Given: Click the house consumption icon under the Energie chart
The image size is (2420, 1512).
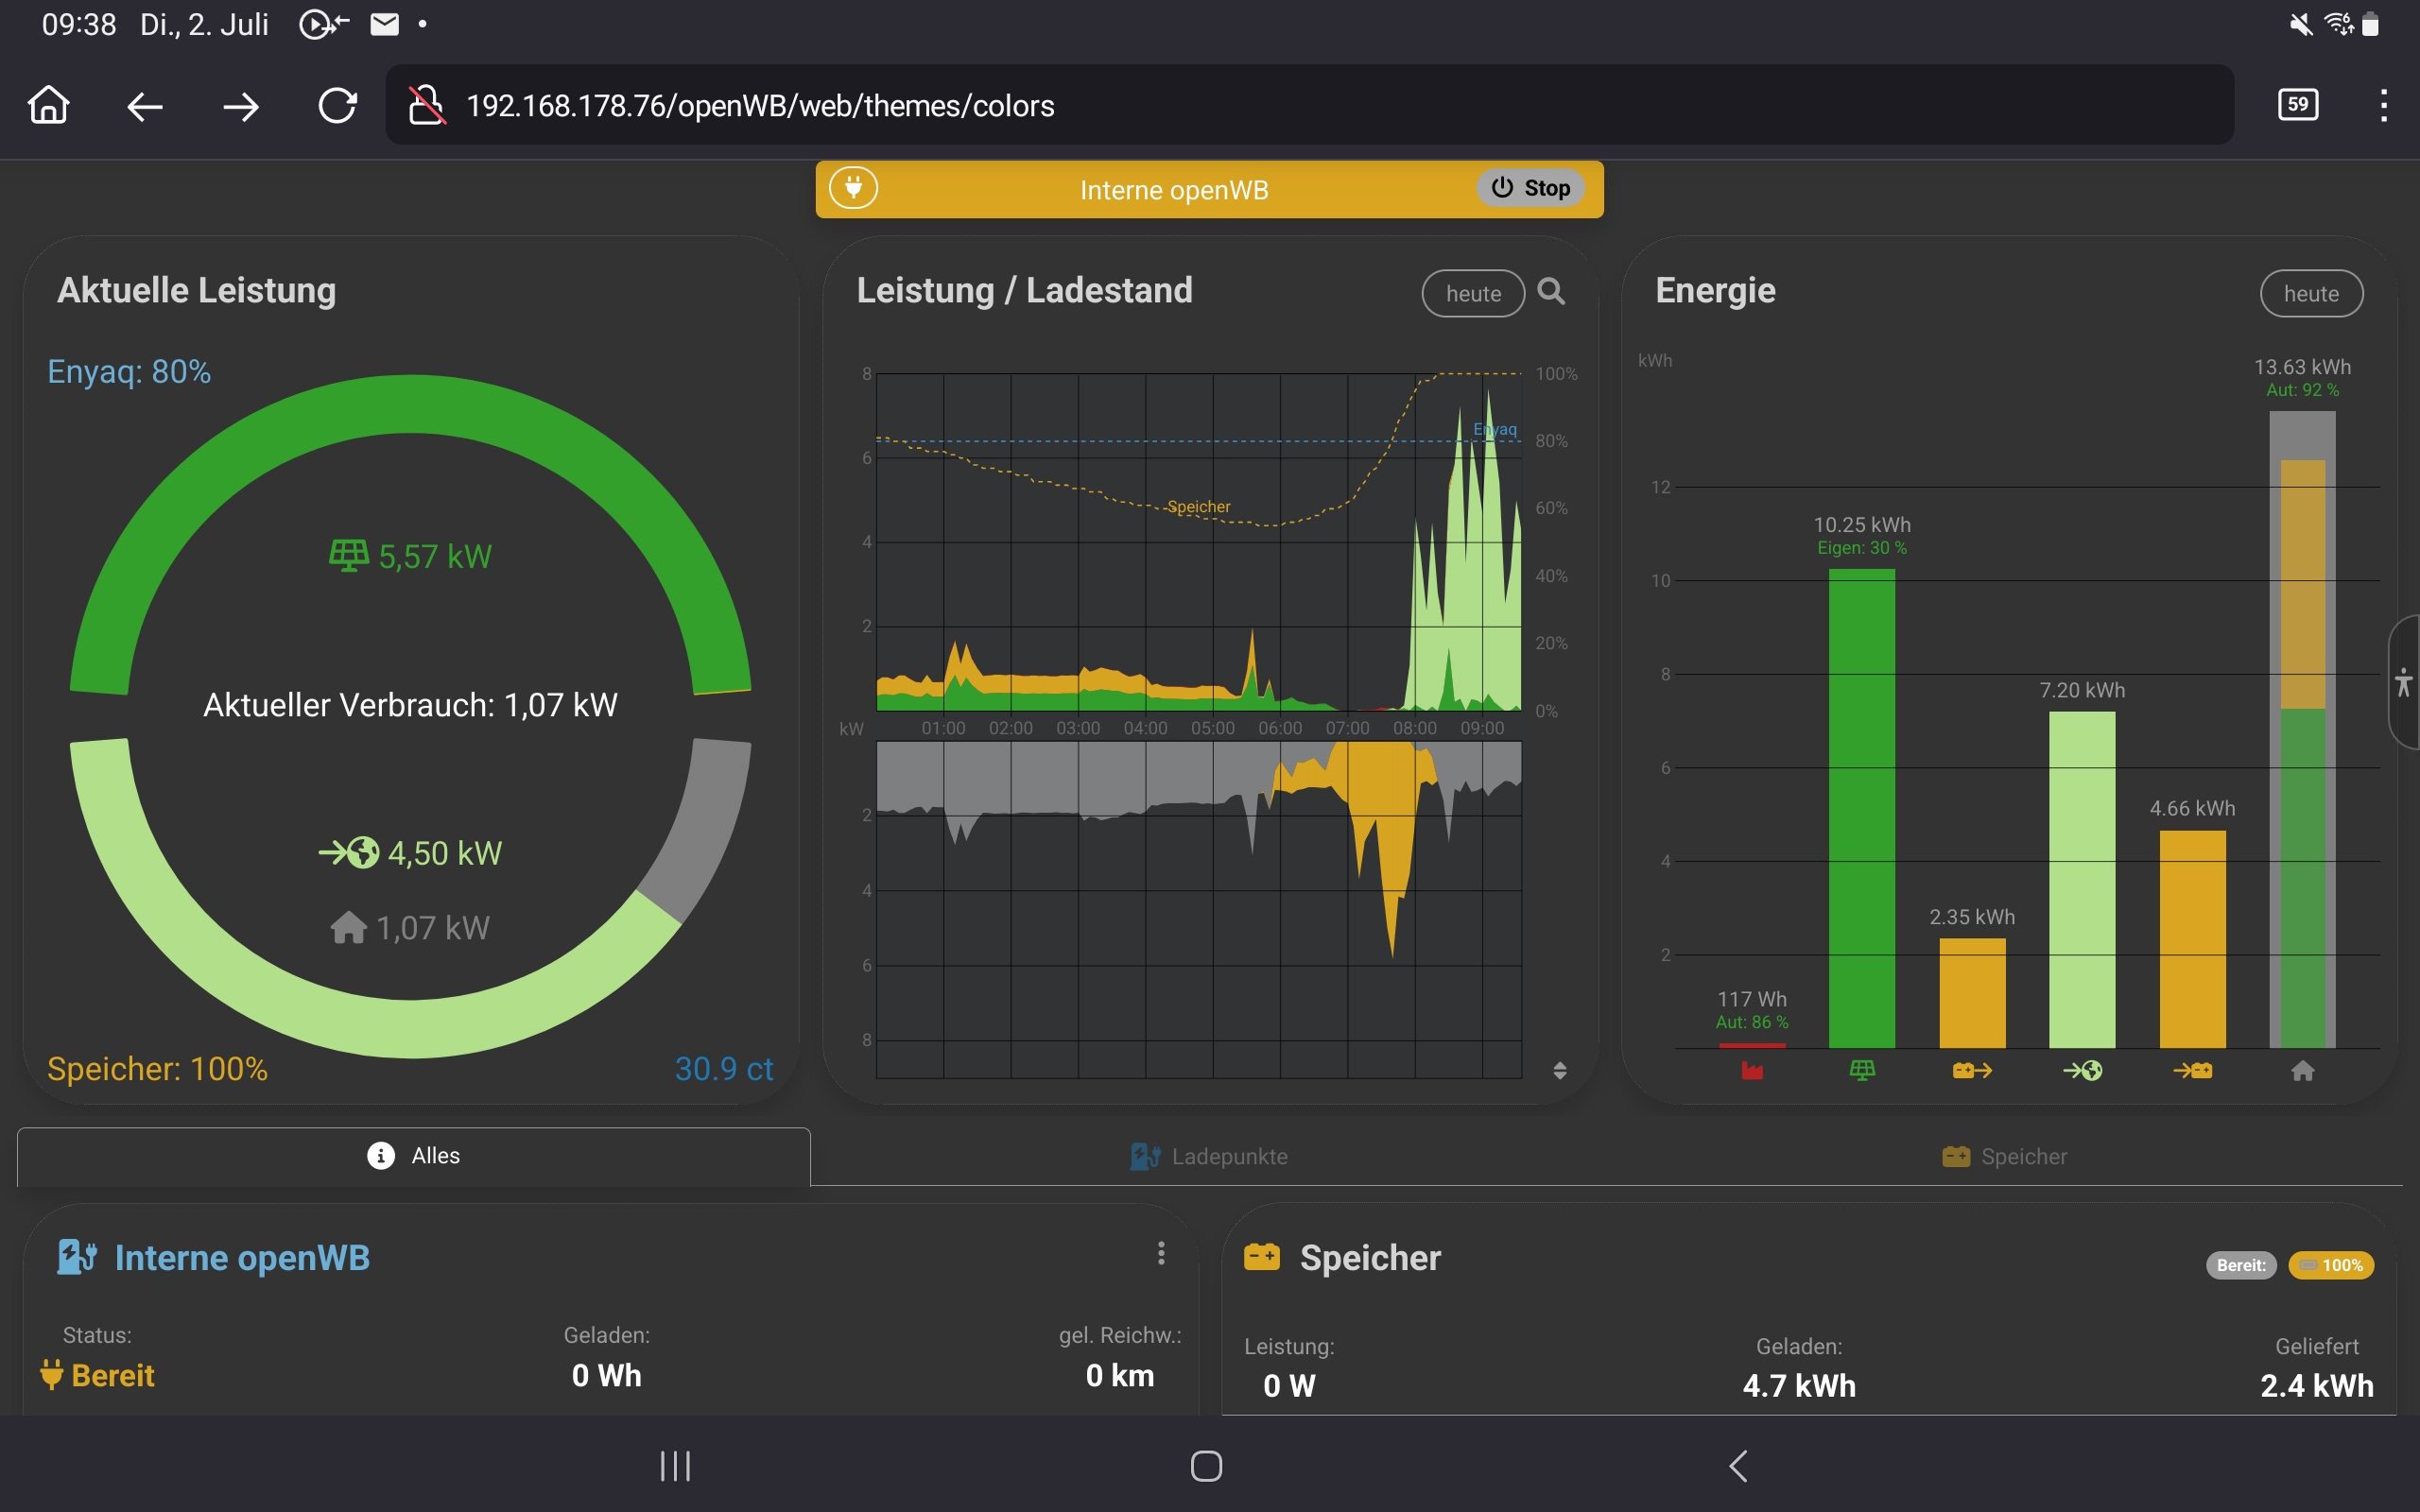Looking at the screenshot, I should coord(2302,1071).
